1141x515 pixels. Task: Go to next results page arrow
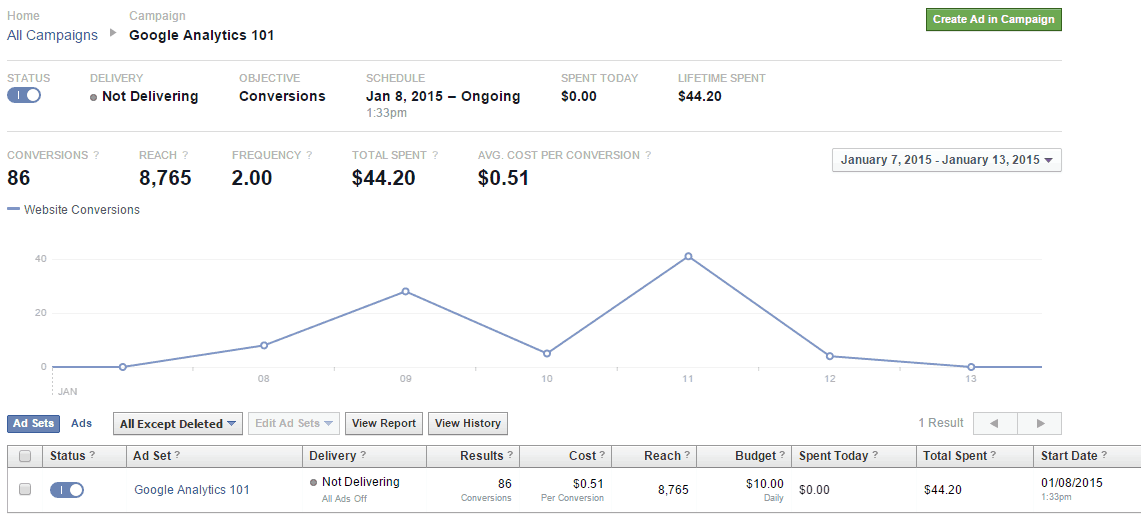click(x=1040, y=424)
